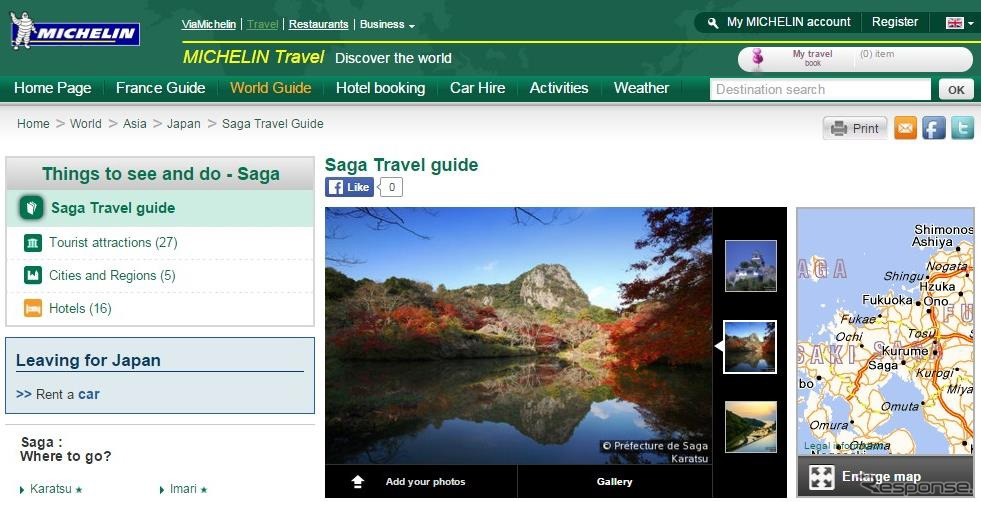This screenshot has width=984, height=506.
Task: Open Cities and Regions (5)
Action: pos(111,275)
